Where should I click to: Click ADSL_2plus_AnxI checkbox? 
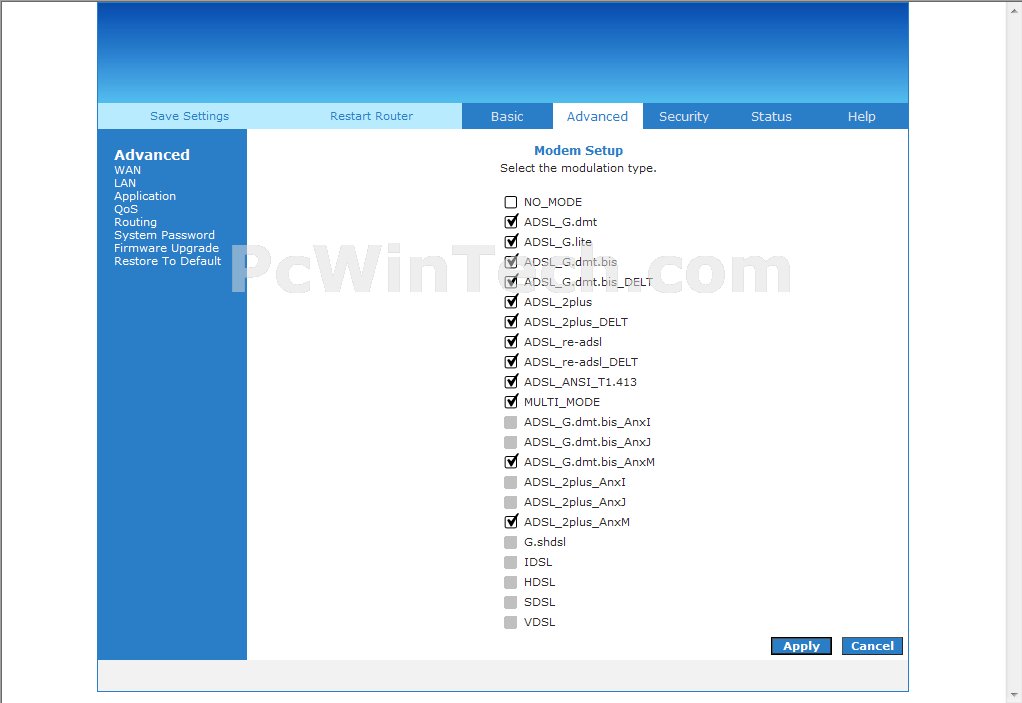[511, 482]
